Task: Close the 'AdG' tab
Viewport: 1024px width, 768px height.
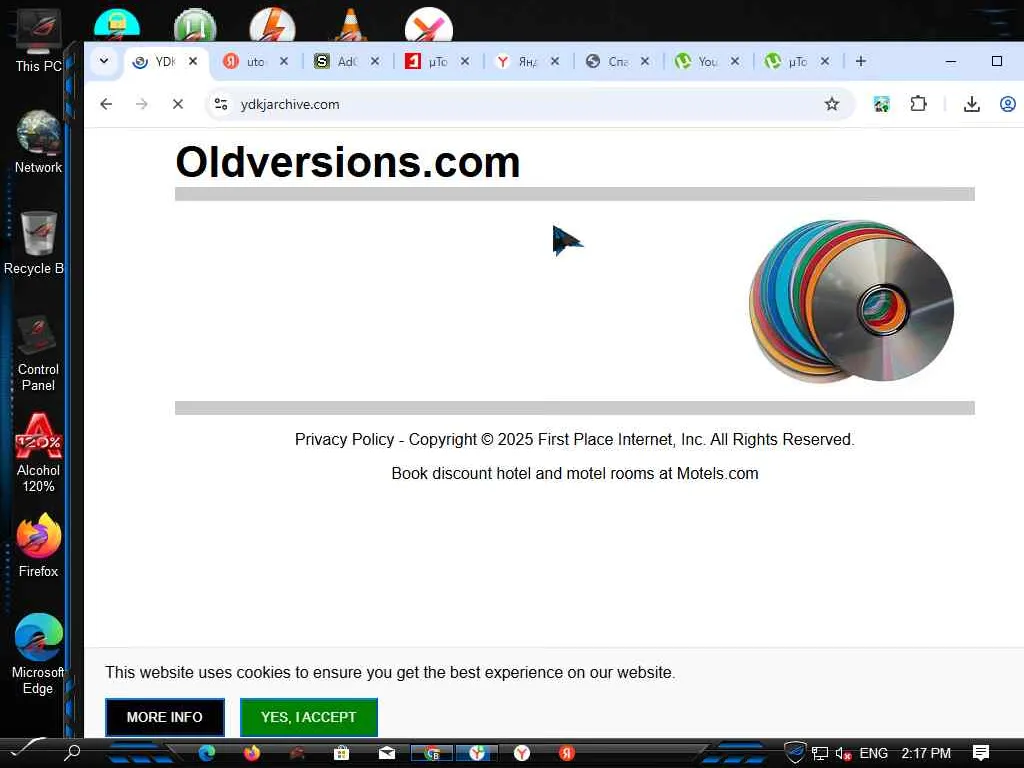Action: coord(374,61)
